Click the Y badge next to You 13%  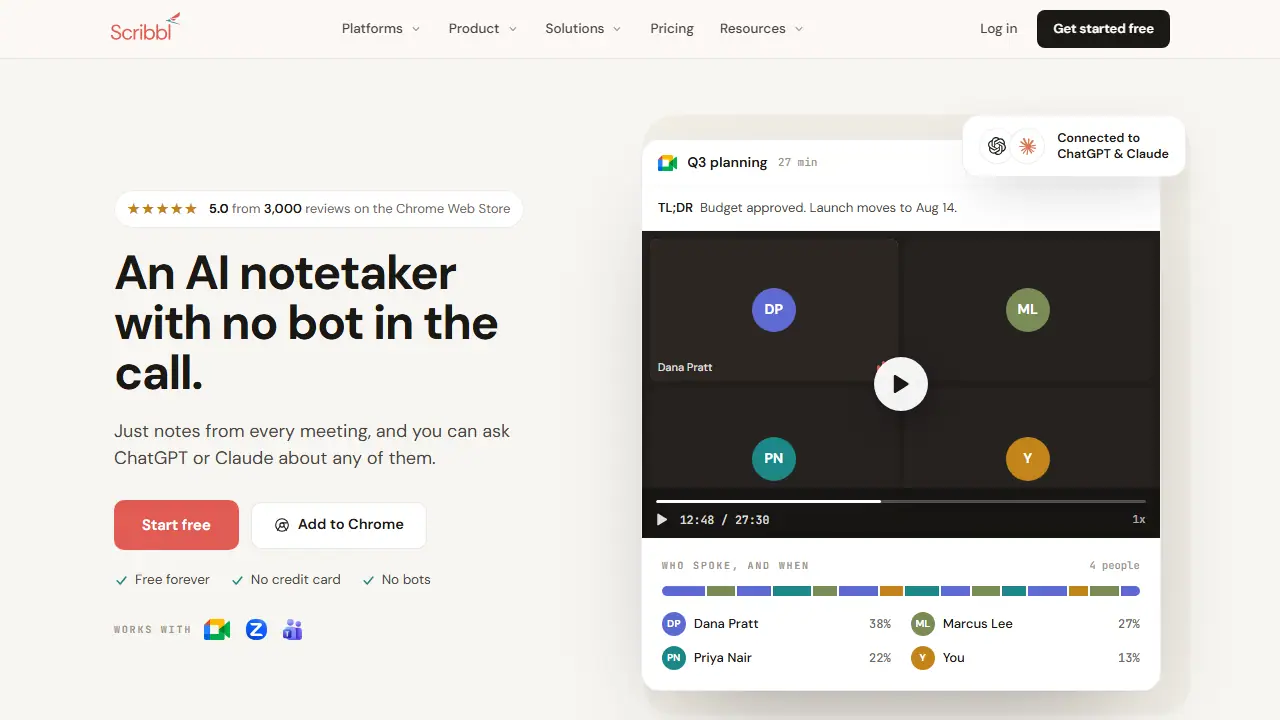923,658
